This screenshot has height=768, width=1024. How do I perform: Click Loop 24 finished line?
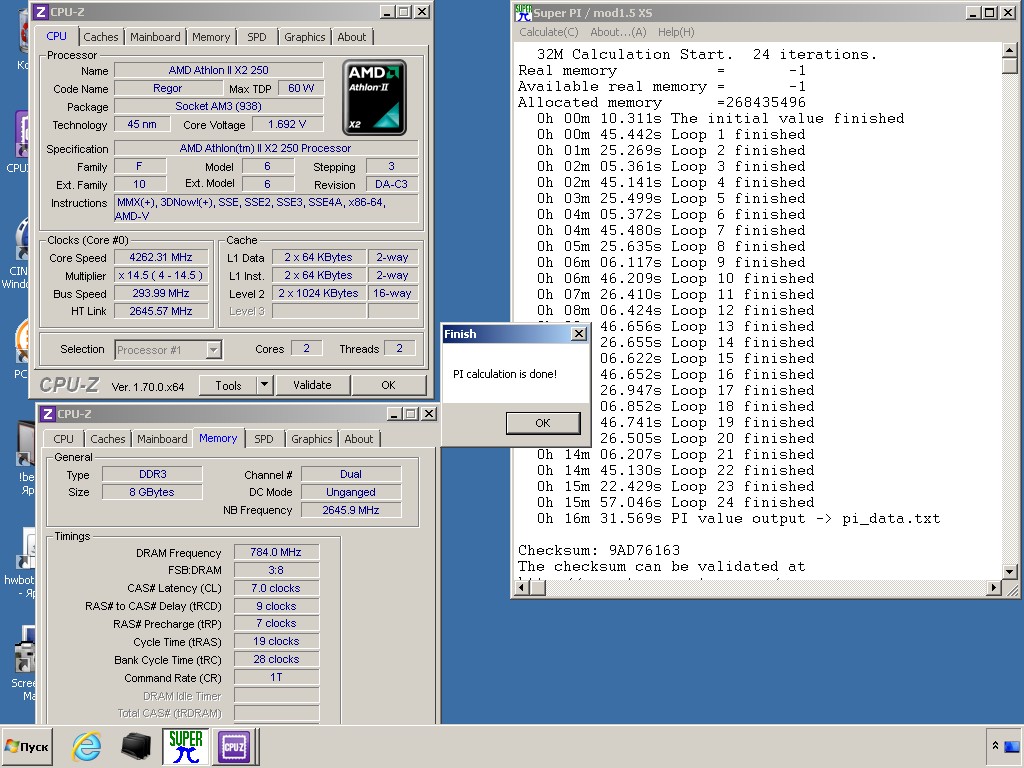675,503
